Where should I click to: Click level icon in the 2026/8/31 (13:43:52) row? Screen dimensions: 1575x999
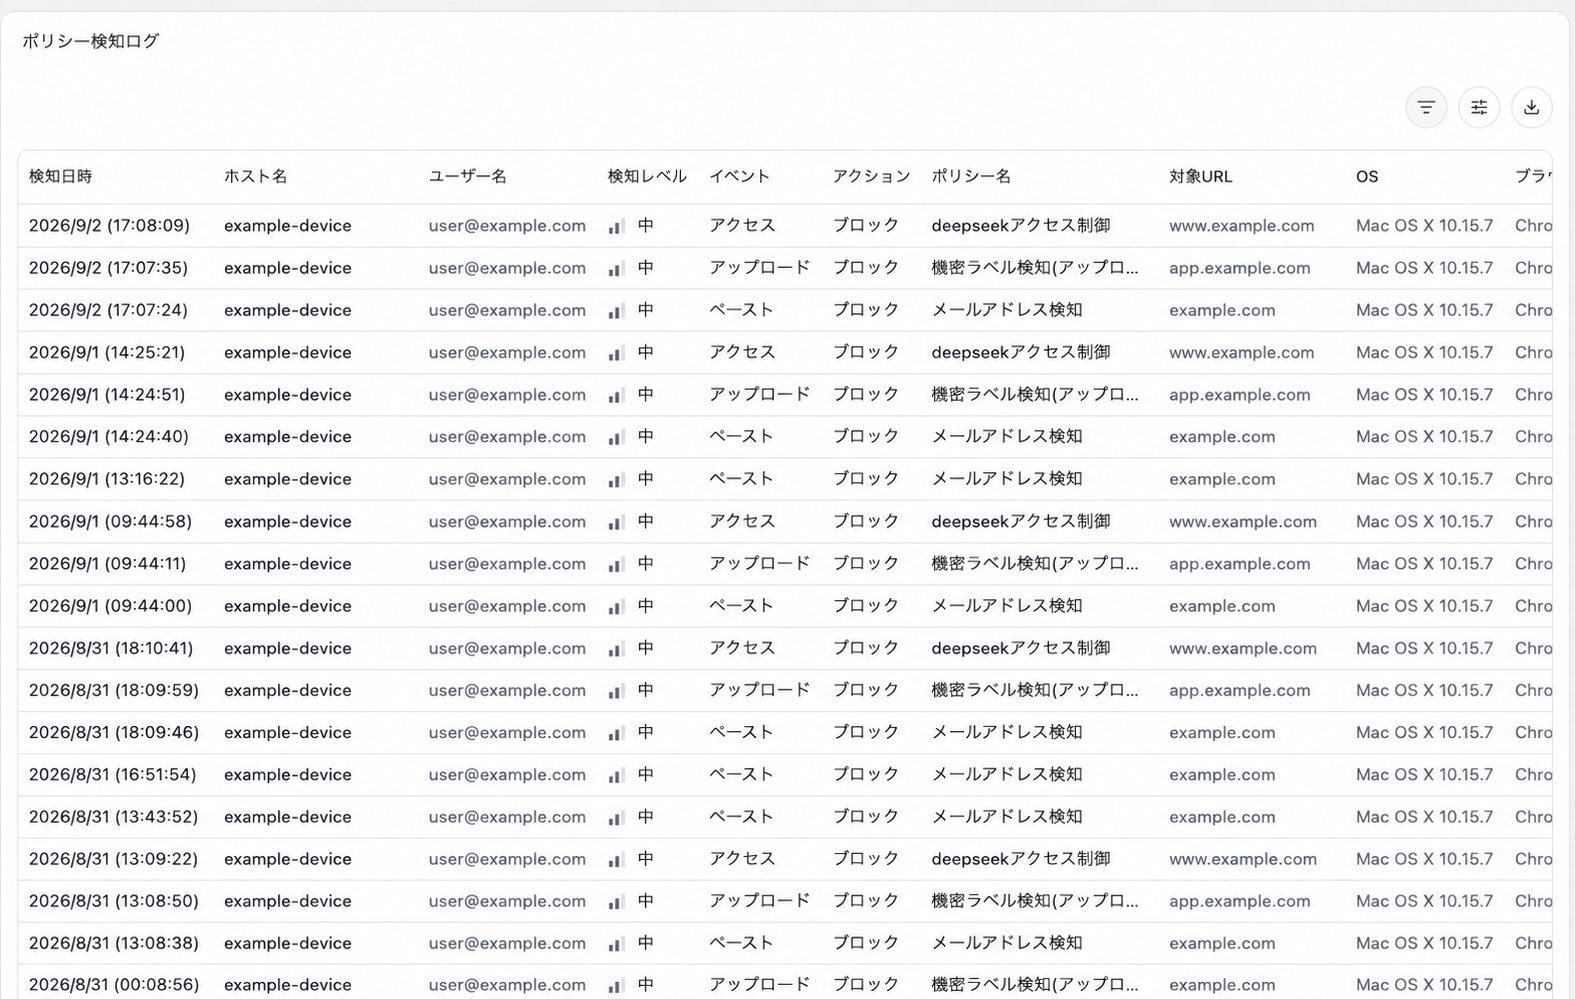click(616, 817)
